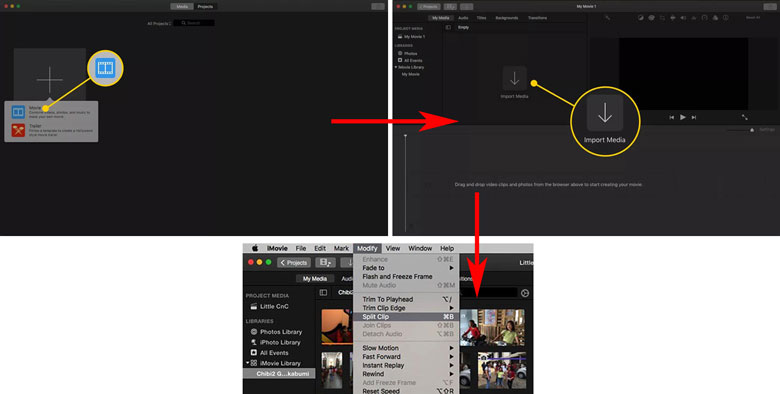Open the Edit menu
780x394 pixels.
(320, 248)
